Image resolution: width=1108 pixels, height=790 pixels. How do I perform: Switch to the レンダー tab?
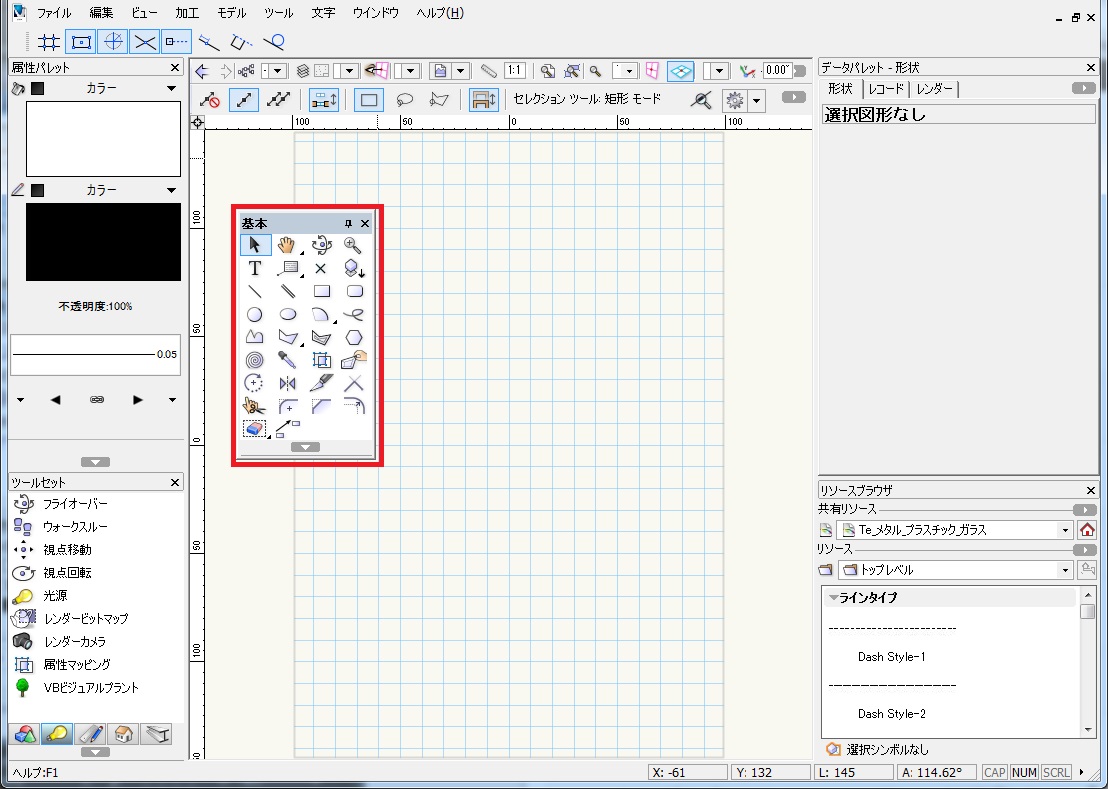pyautogui.click(x=933, y=89)
